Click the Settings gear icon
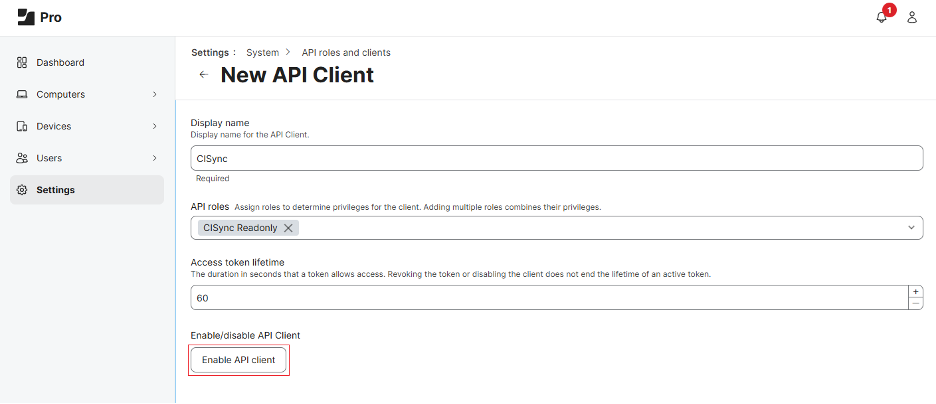The height and width of the screenshot is (404, 936). tap(22, 190)
